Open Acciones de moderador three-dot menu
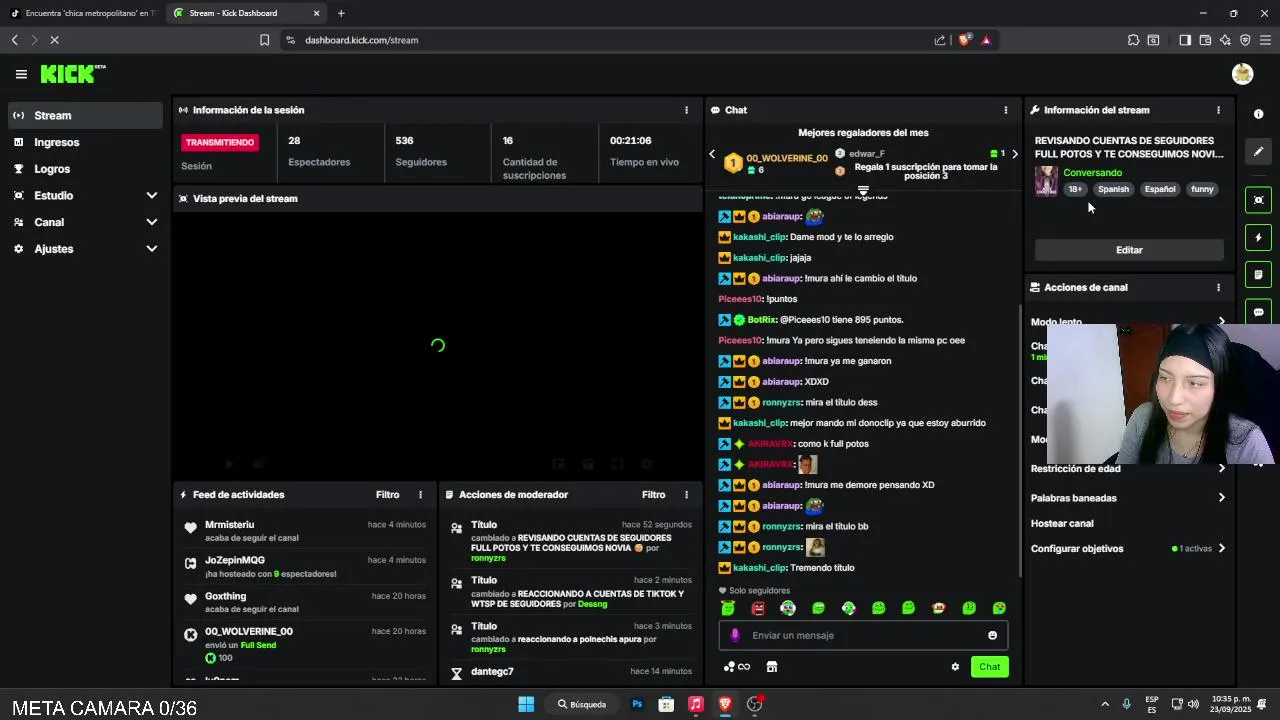Image resolution: width=1280 pixels, height=720 pixels. coord(686,495)
